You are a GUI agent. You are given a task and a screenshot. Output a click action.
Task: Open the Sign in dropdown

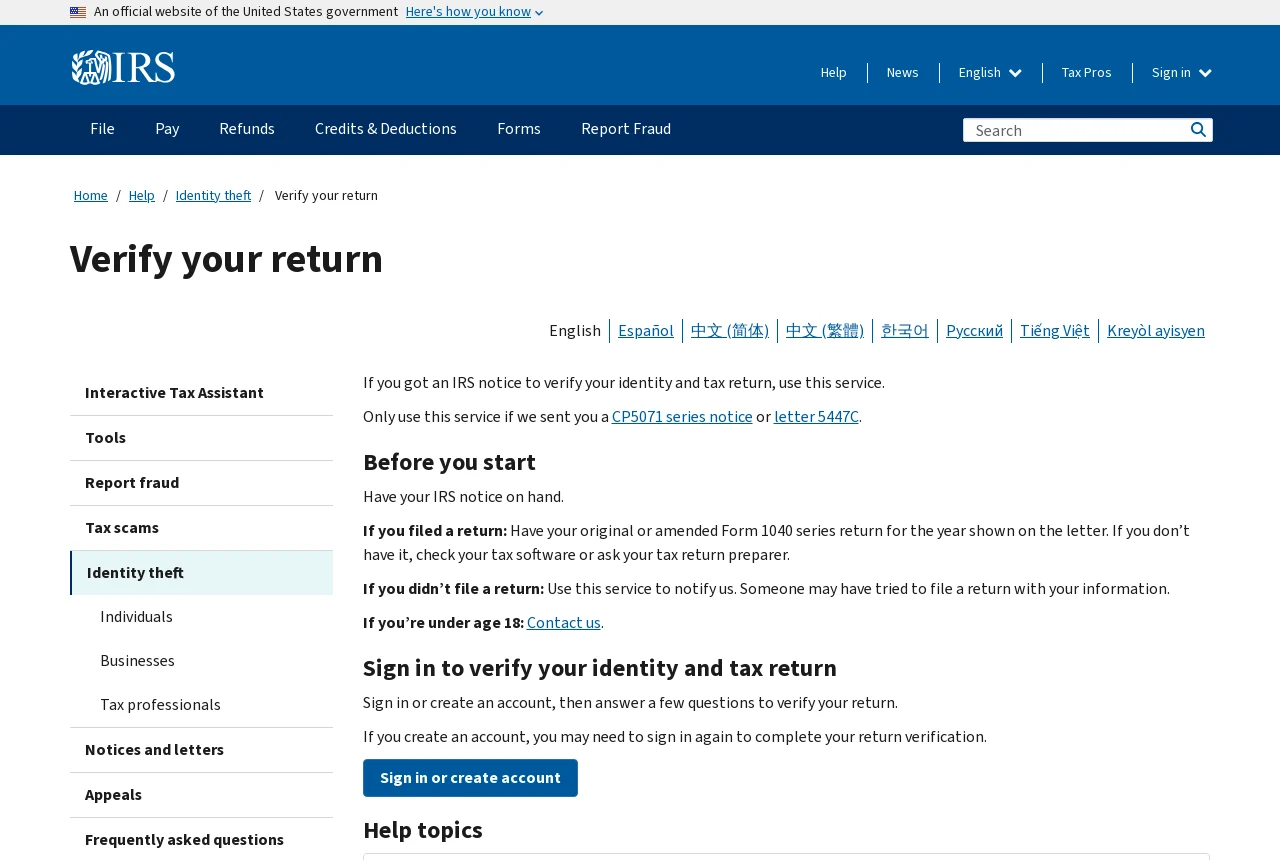pyautogui.click(x=1182, y=72)
